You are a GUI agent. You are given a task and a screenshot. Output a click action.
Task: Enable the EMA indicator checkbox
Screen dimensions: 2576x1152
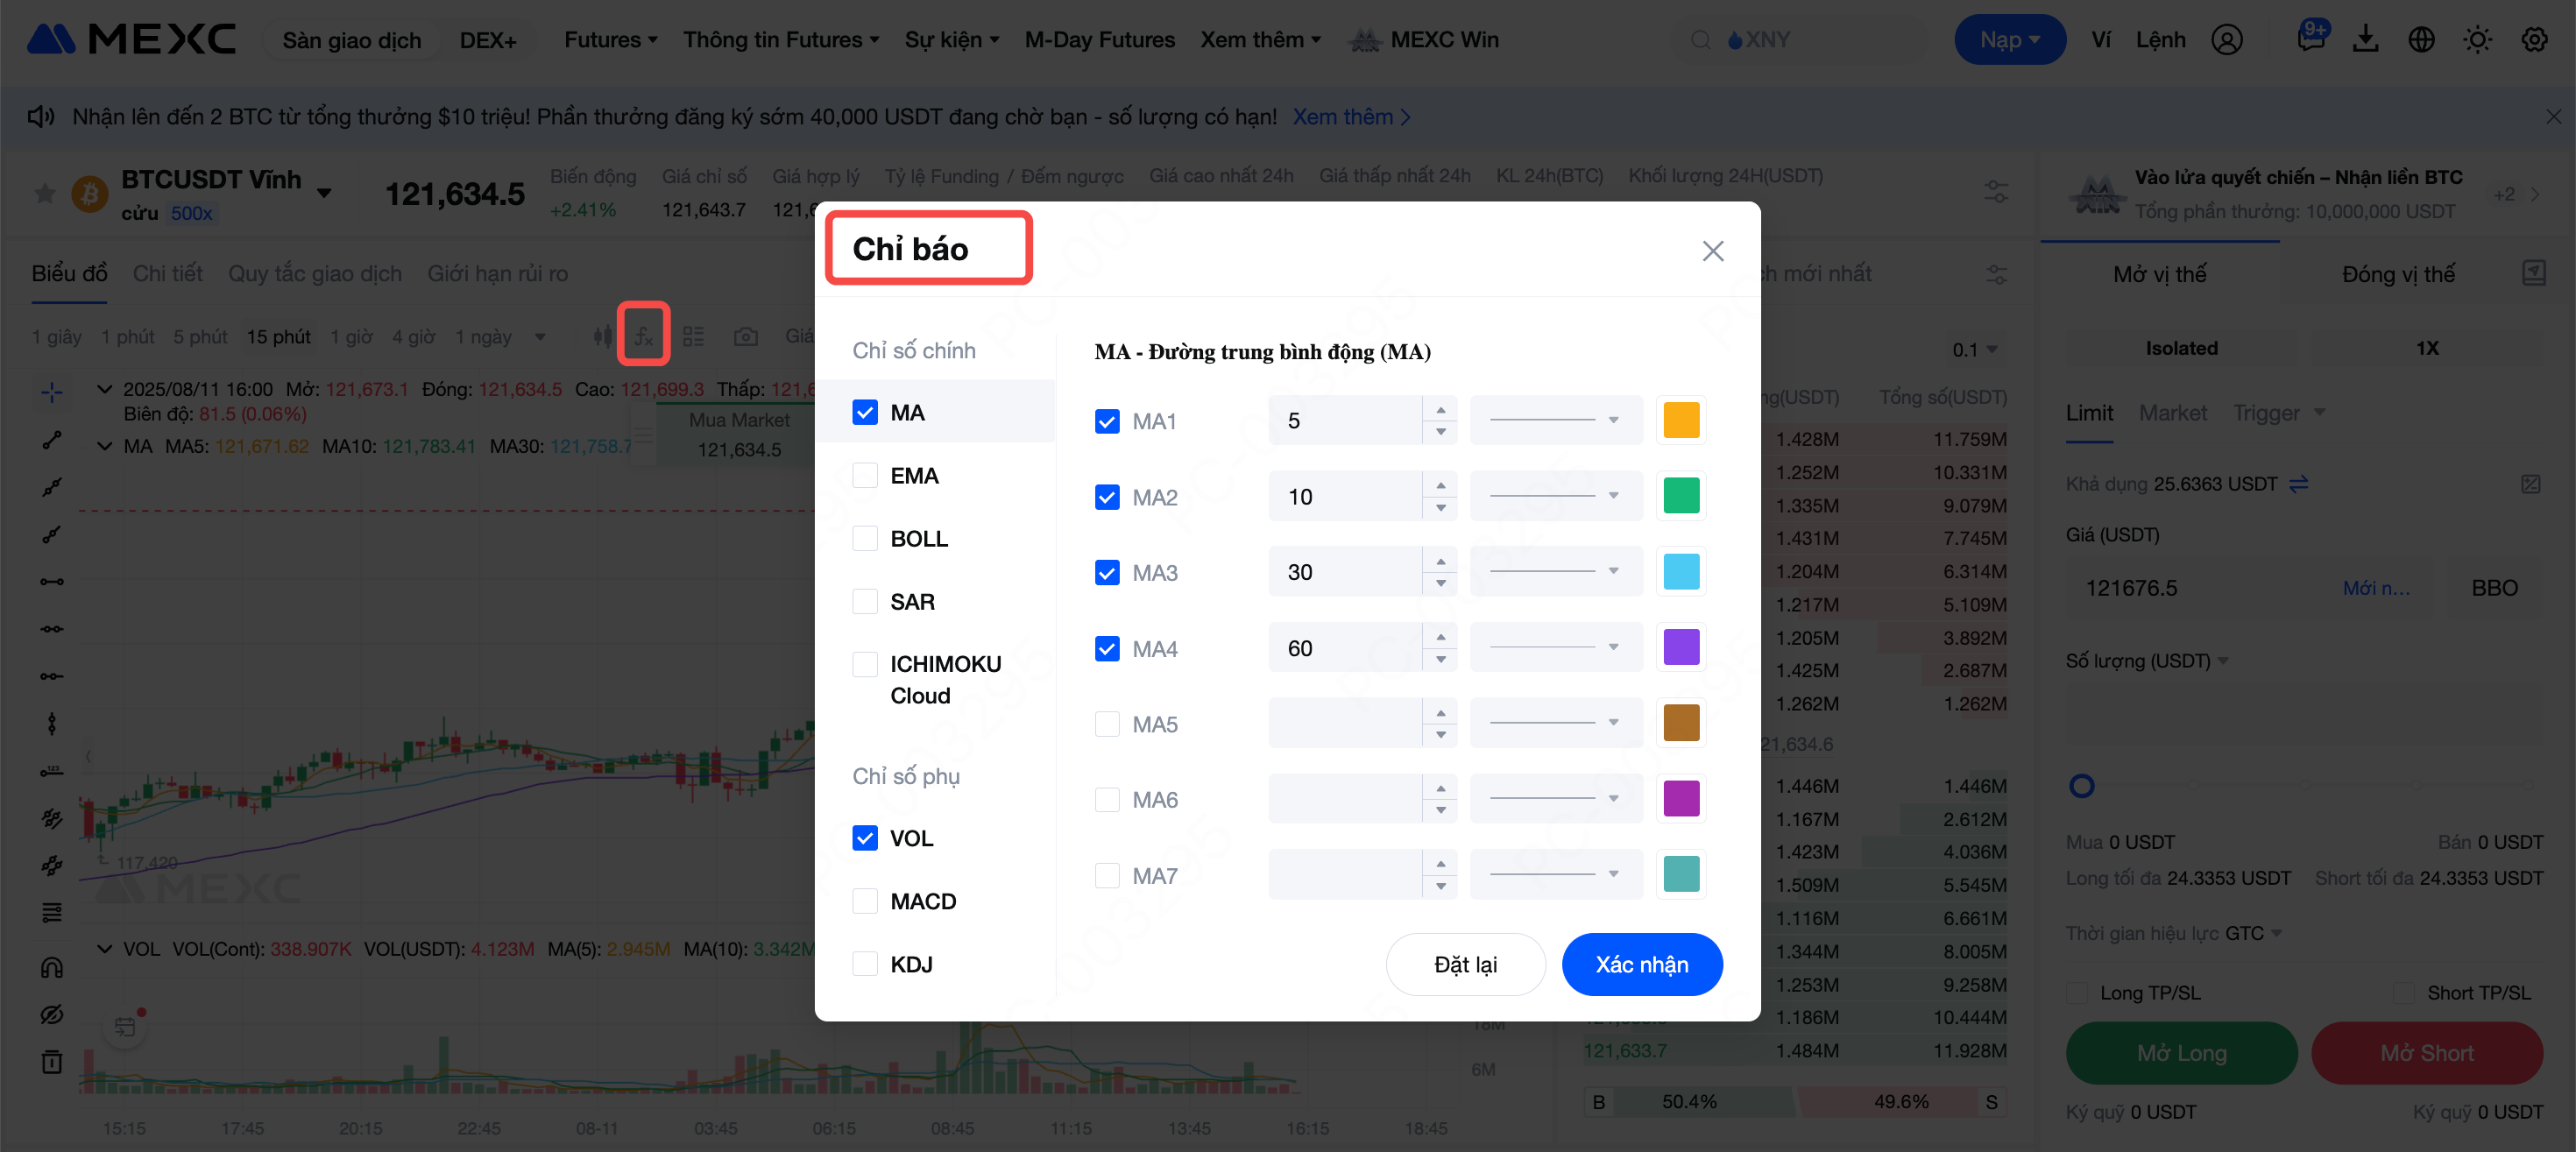865,476
